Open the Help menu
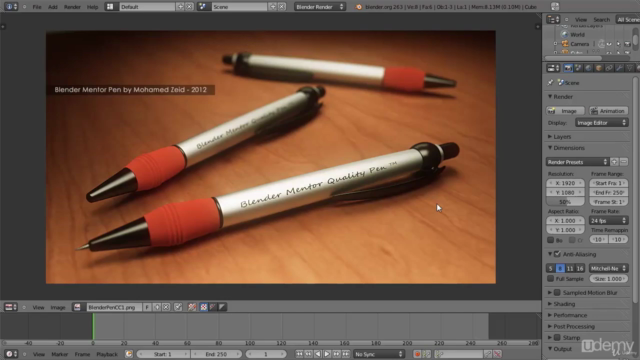 click(92, 7)
